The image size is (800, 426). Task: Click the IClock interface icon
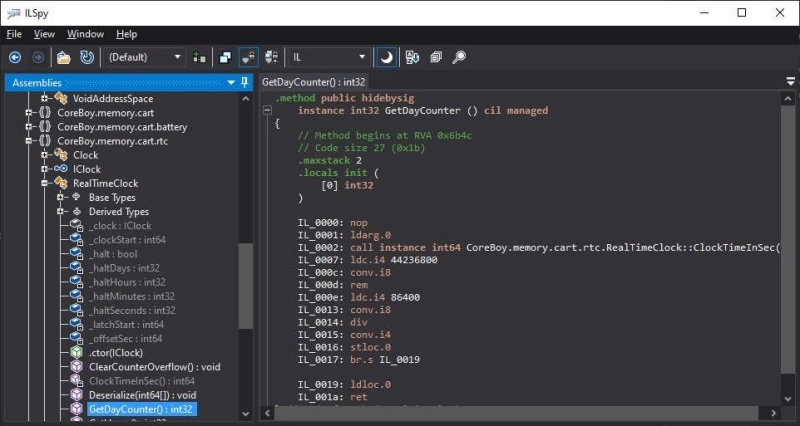click(61, 169)
